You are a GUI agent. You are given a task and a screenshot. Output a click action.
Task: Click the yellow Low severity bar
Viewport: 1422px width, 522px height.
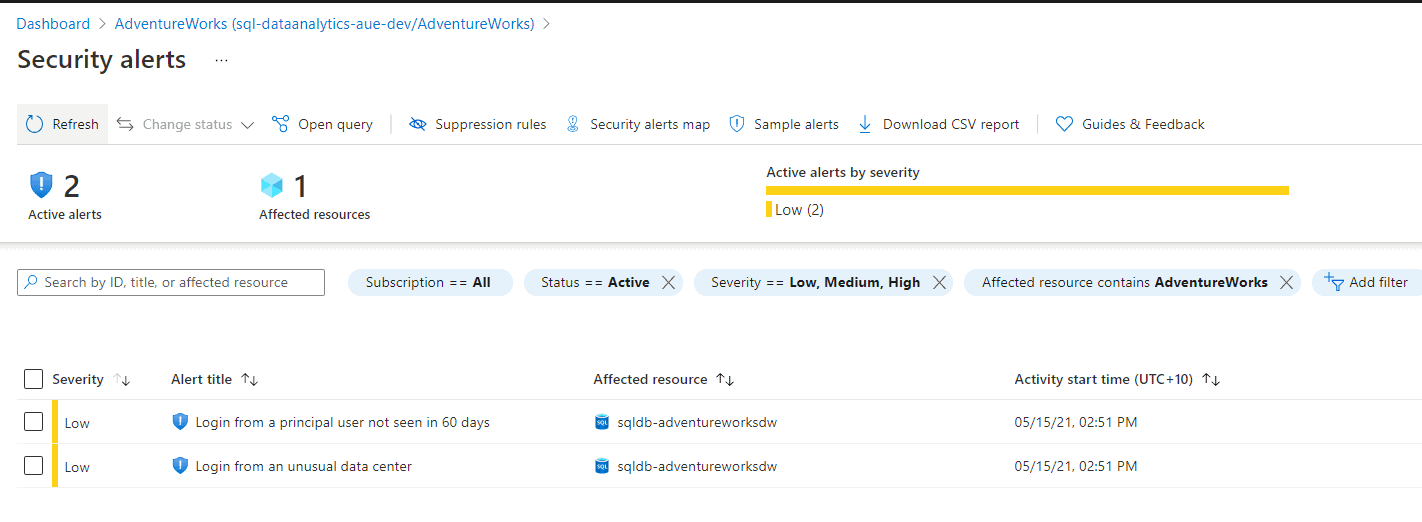tap(1027, 190)
